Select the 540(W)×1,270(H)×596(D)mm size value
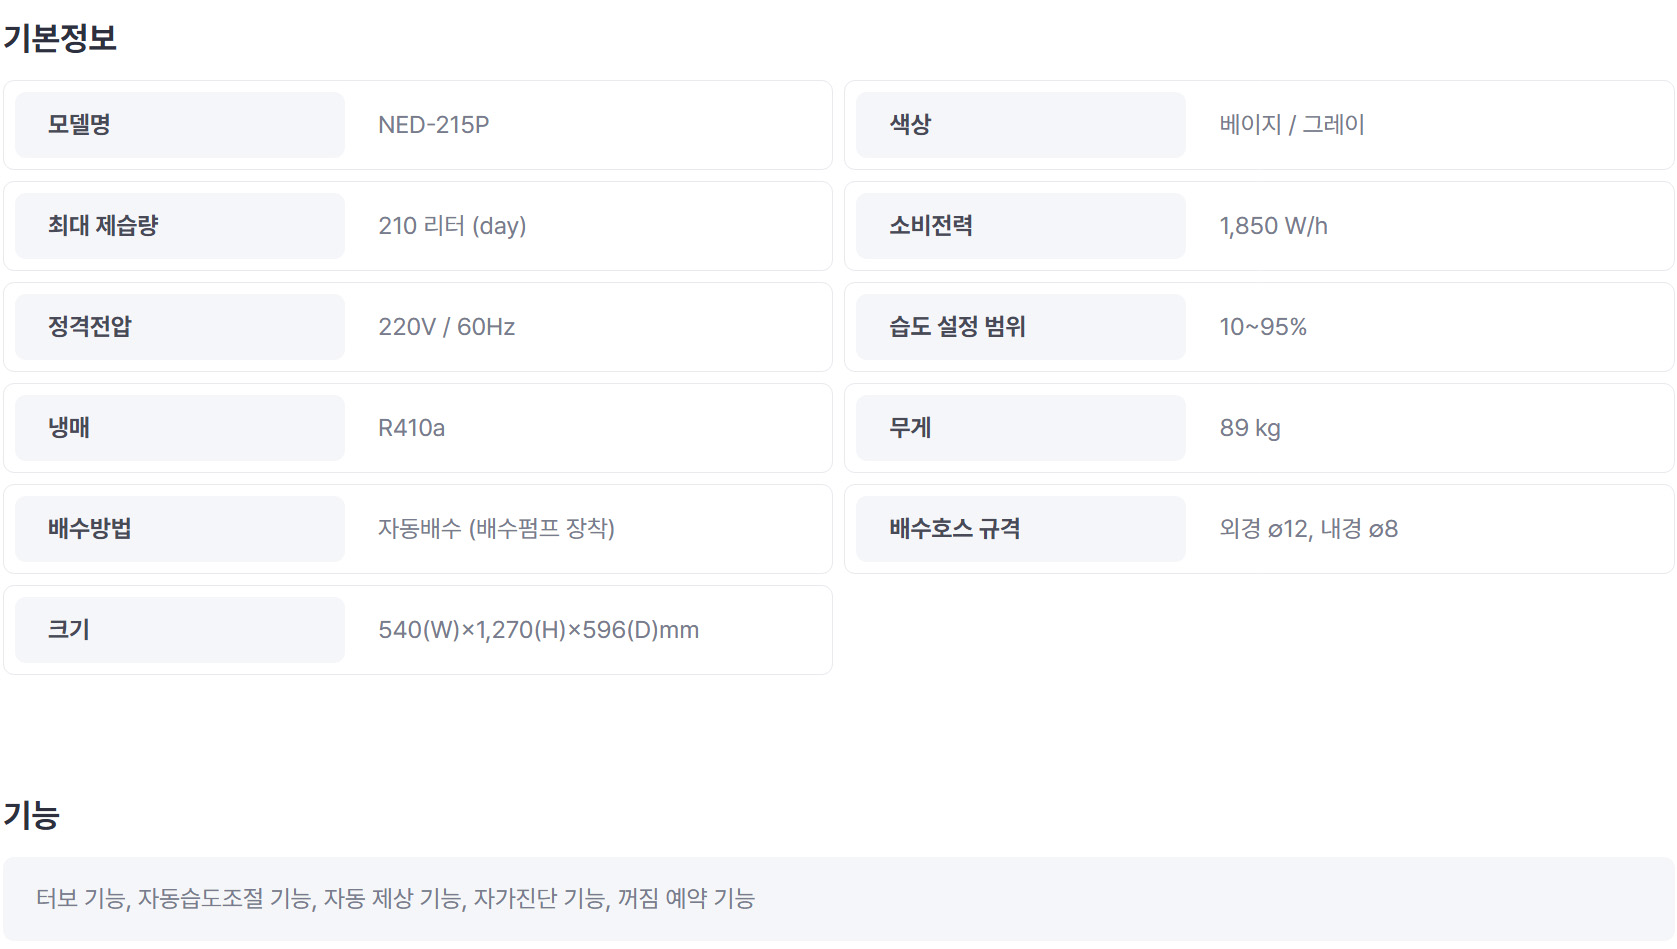 [538, 630]
